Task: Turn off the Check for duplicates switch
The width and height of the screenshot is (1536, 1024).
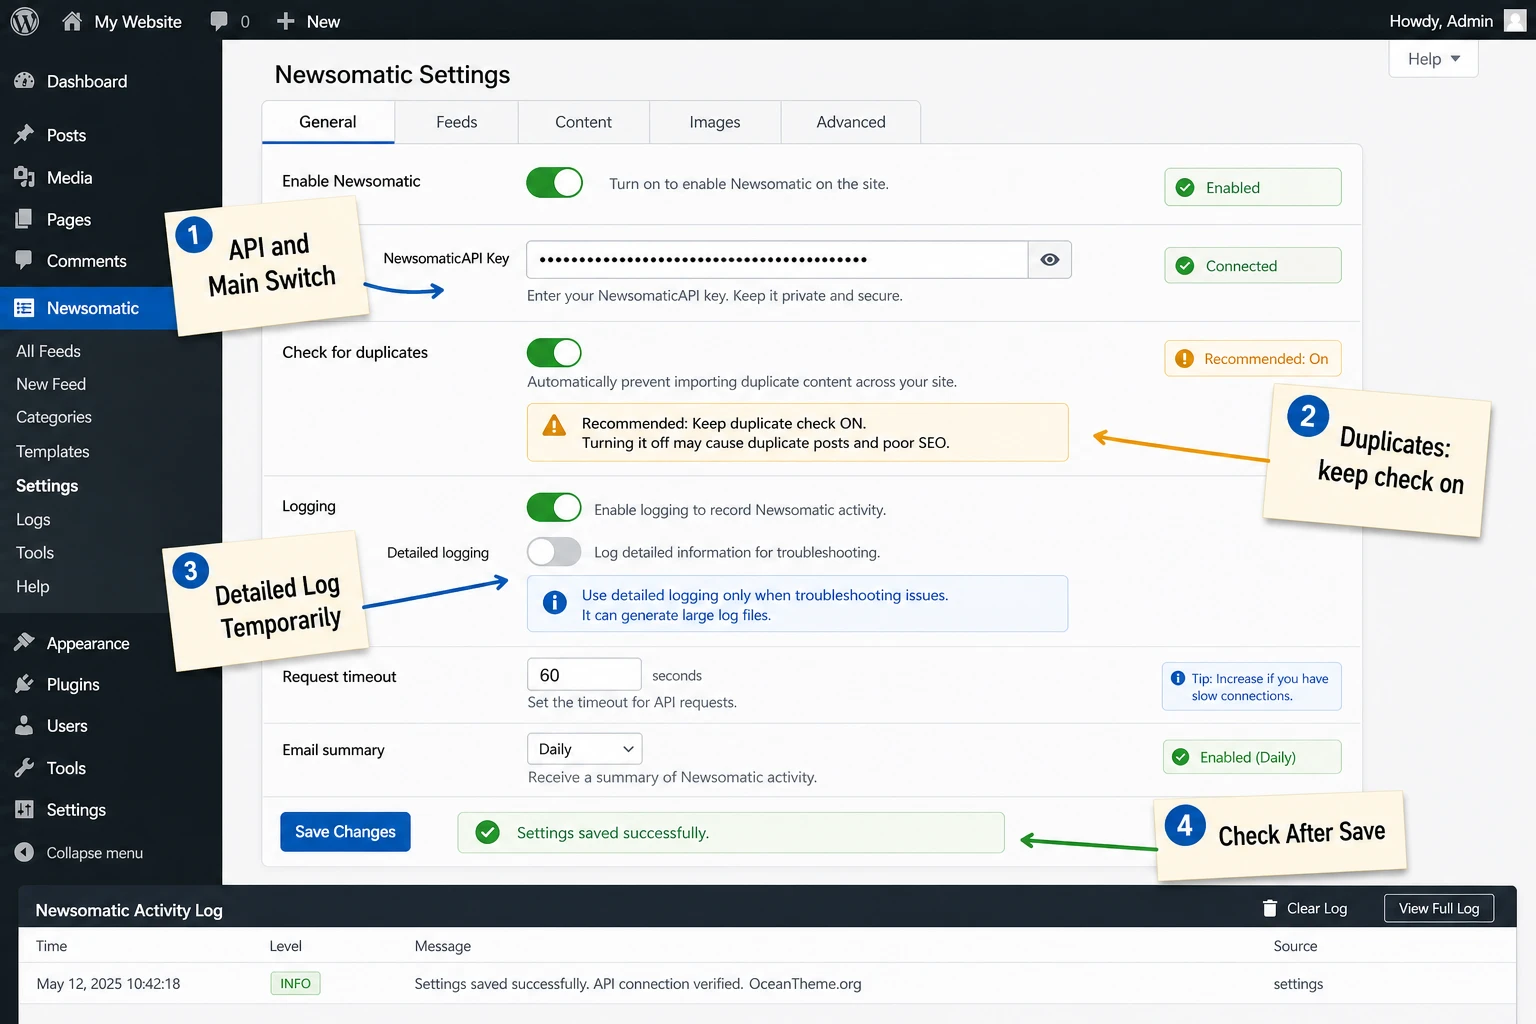Action: (x=554, y=353)
